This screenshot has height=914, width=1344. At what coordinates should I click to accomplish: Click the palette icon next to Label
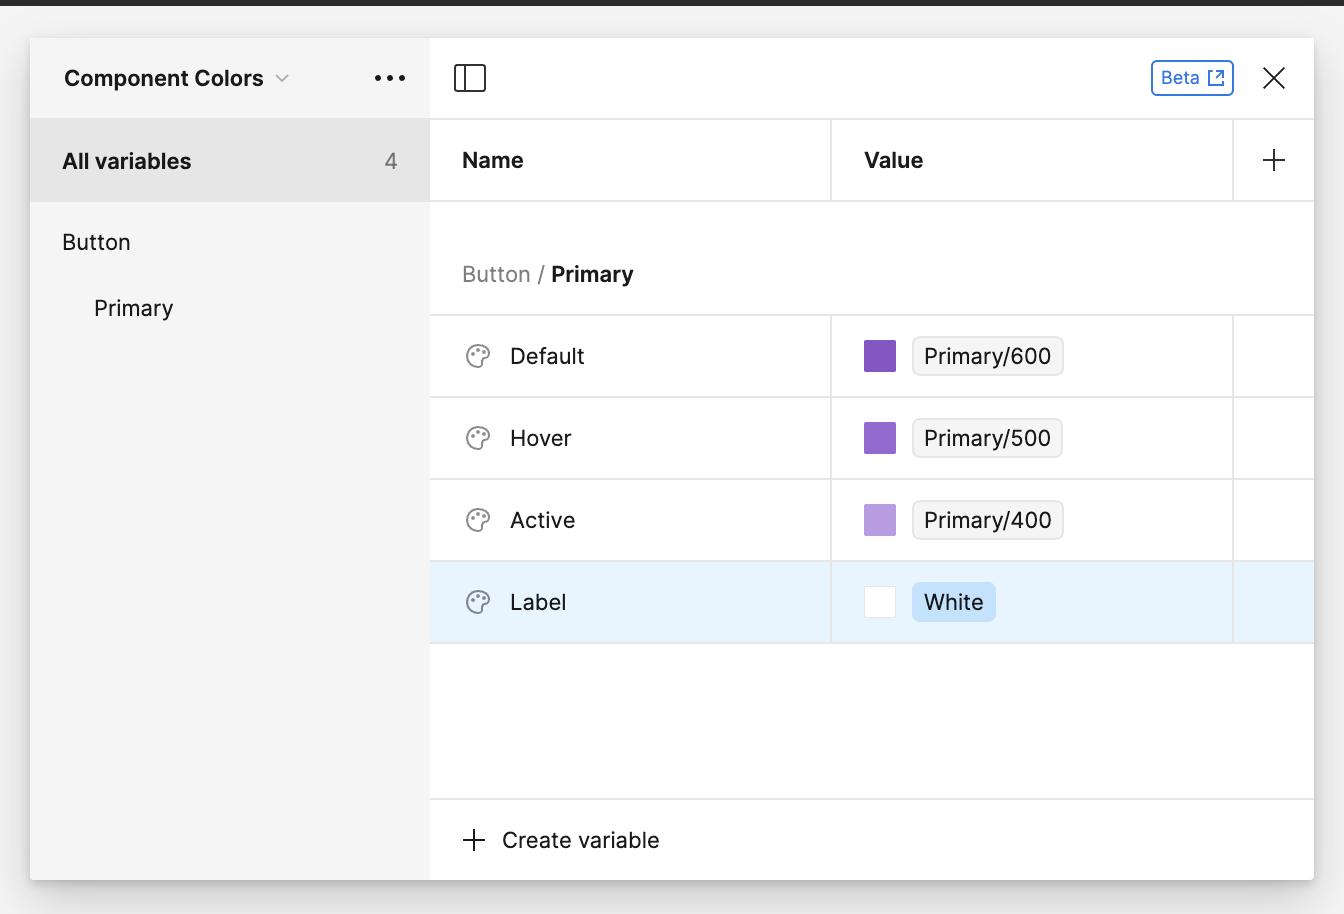click(x=477, y=602)
